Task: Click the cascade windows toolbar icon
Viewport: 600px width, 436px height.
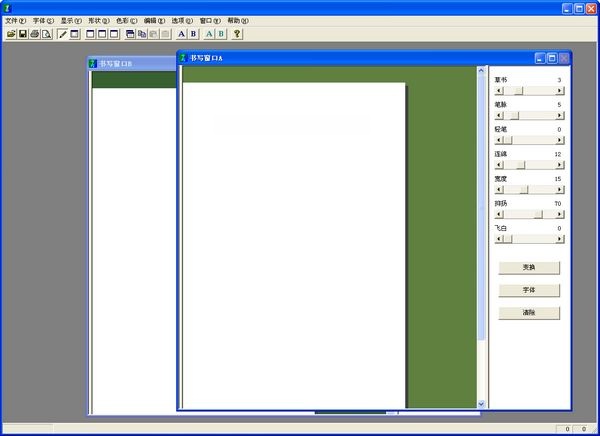Action: (130, 34)
